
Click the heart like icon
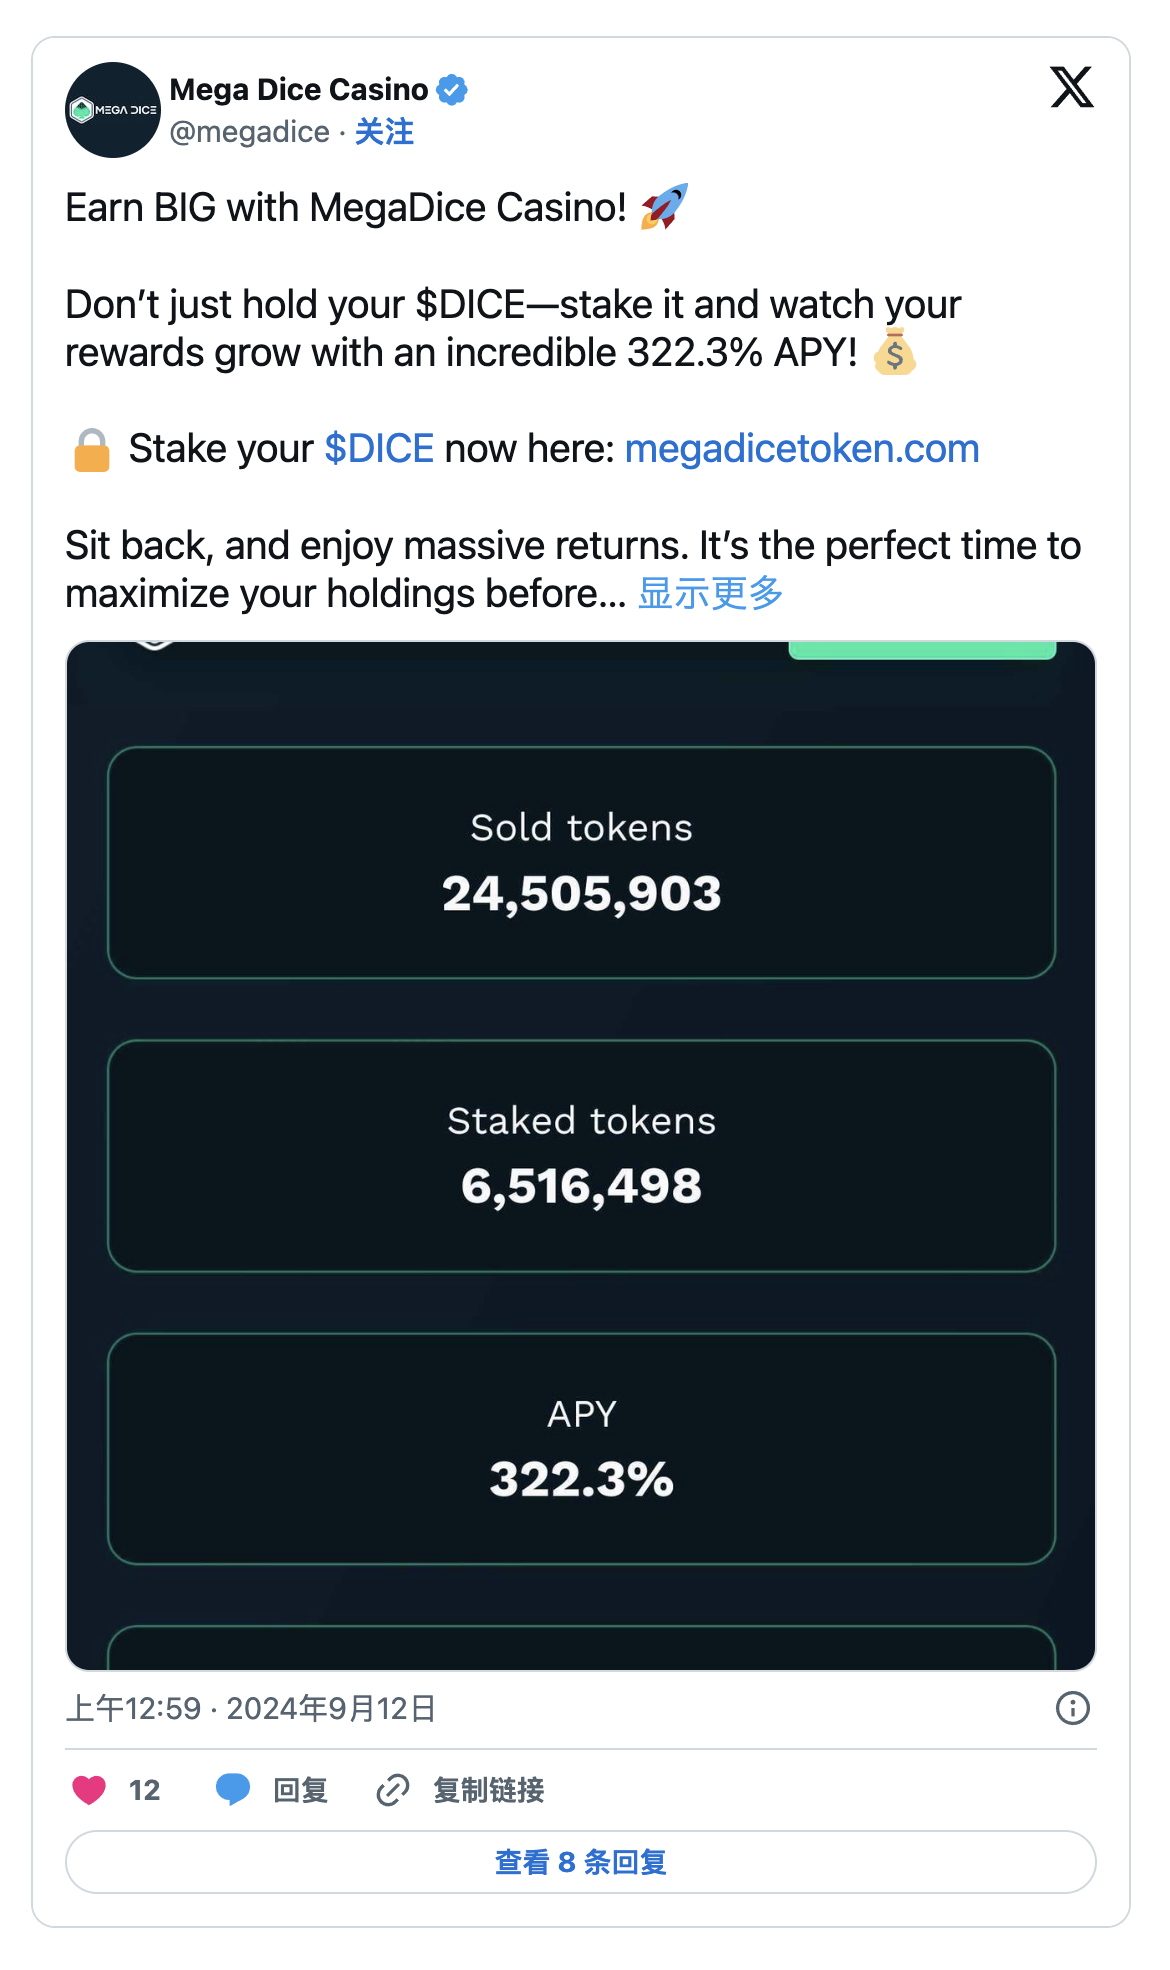pyautogui.click(x=89, y=1789)
